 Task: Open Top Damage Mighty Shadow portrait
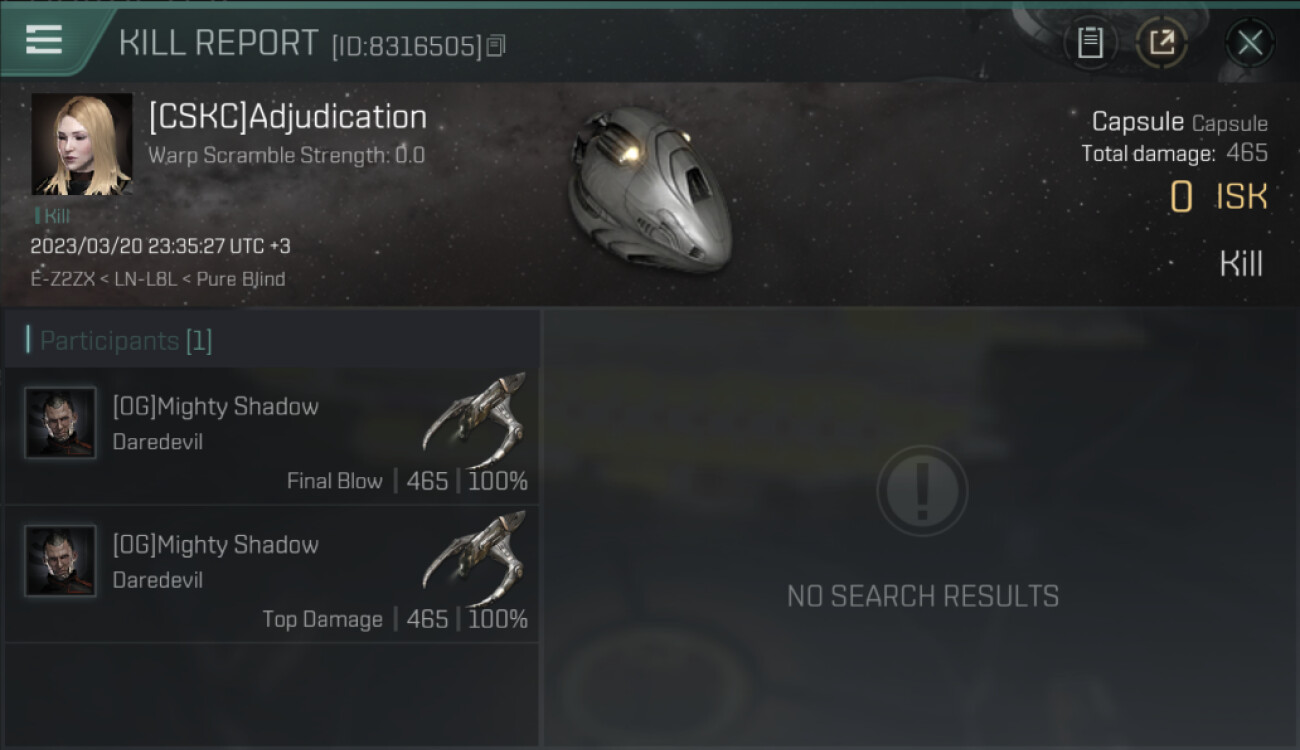tap(61, 561)
